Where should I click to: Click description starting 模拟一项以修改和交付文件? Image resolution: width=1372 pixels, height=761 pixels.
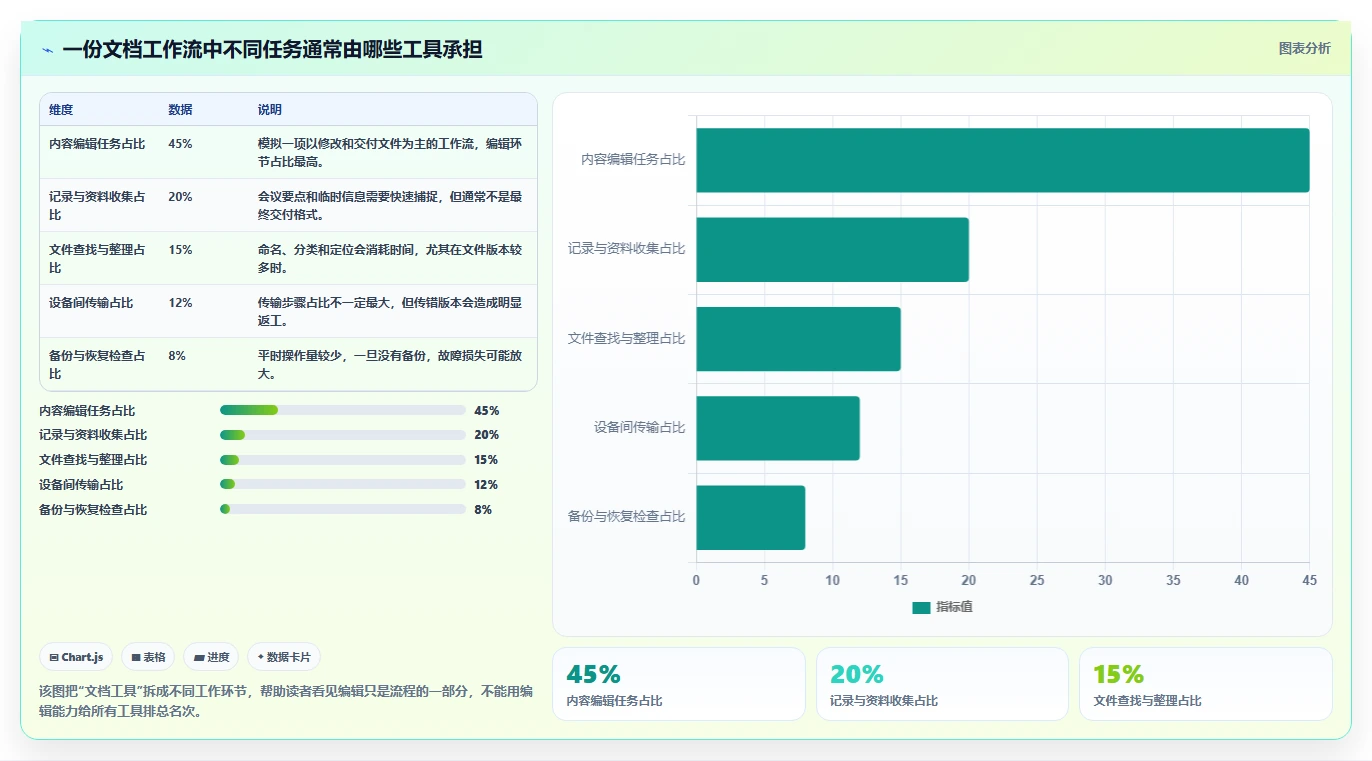390,153
